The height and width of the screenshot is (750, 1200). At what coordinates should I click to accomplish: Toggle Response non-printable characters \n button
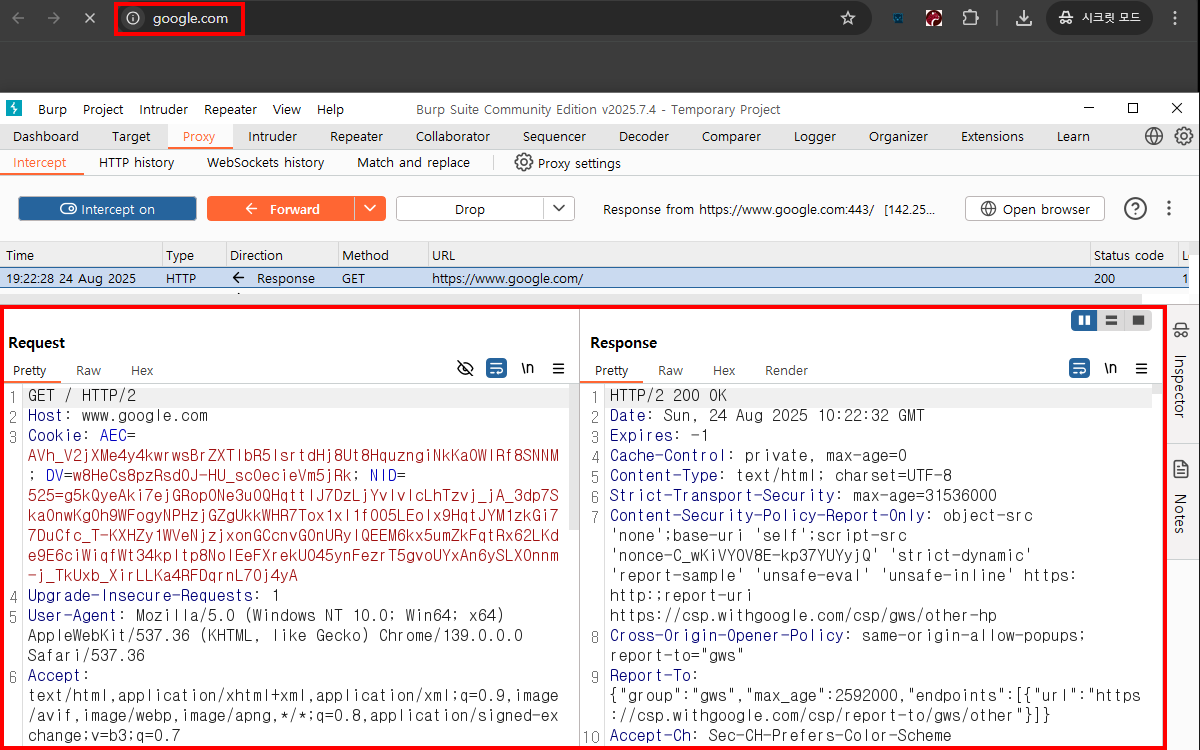tap(1110, 369)
